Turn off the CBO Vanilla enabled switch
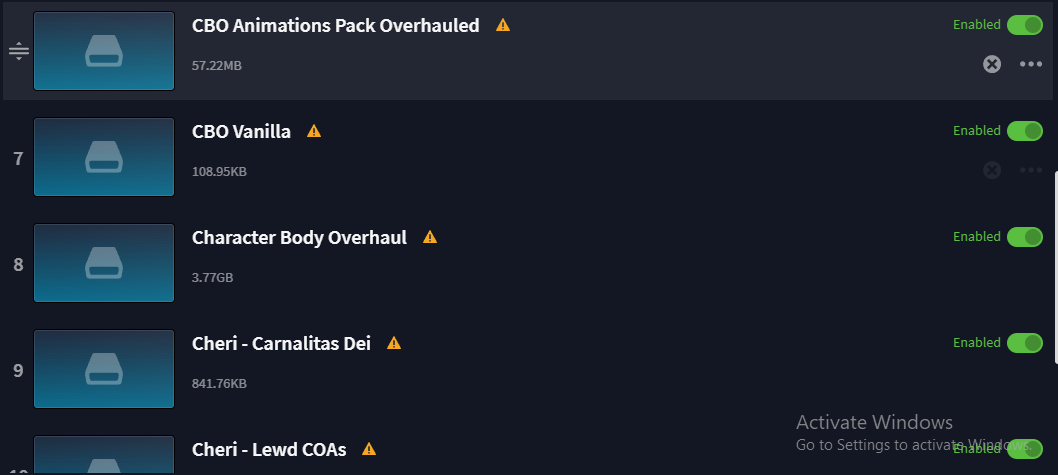Image resolution: width=1058 pixels, height=475 pixels. (x=1025, y=131)
